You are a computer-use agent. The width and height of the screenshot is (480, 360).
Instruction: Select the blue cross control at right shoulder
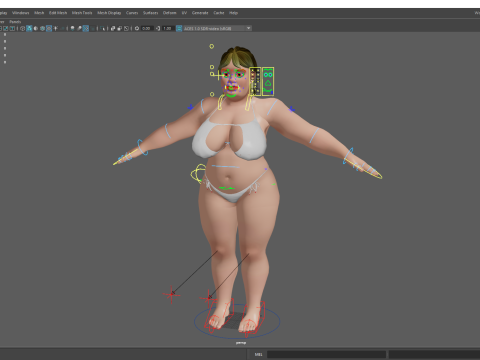coord(292,109)
